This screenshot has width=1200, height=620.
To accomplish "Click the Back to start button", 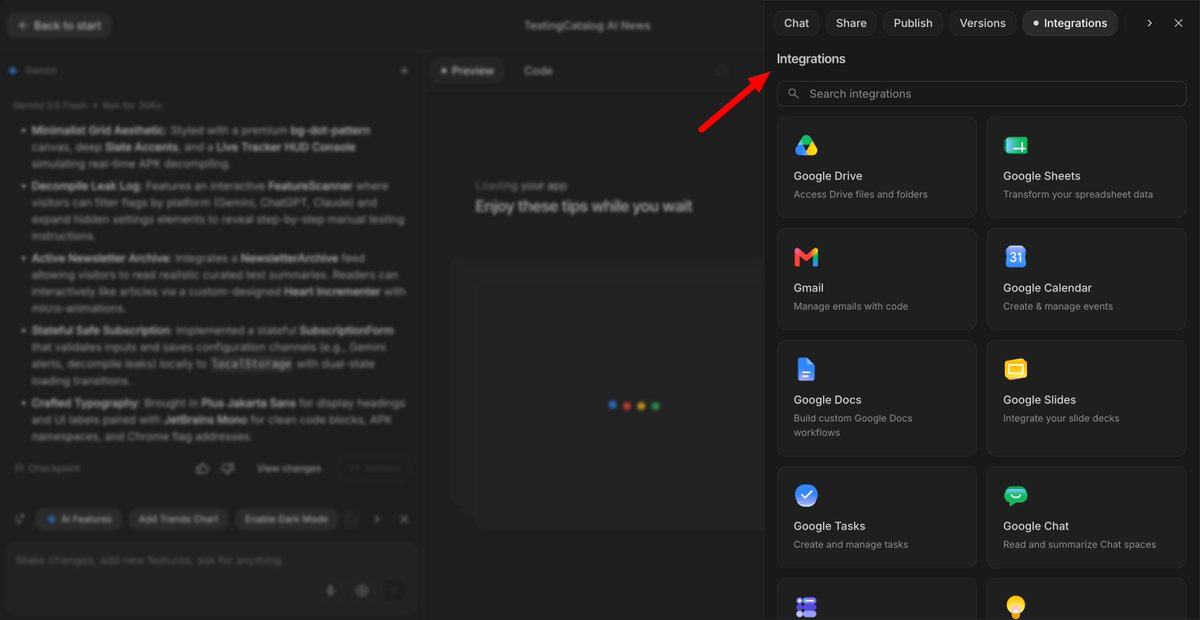I will 59,25.
